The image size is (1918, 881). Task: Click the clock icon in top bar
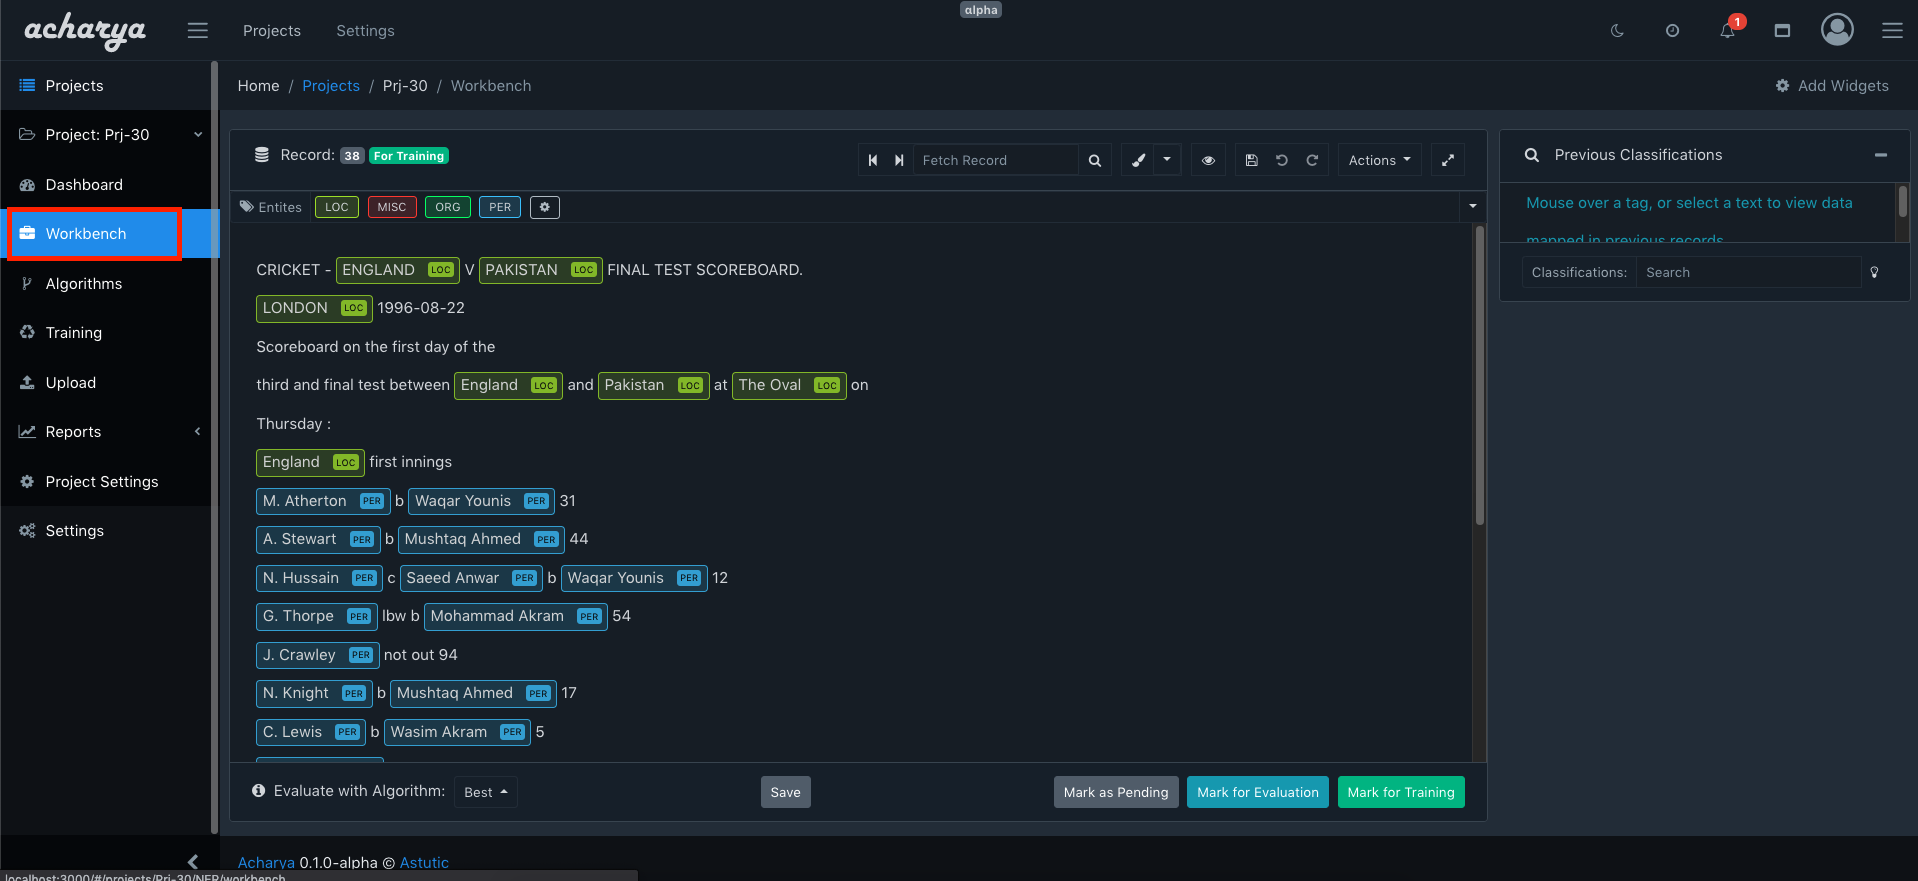[x=1672, y=31]
